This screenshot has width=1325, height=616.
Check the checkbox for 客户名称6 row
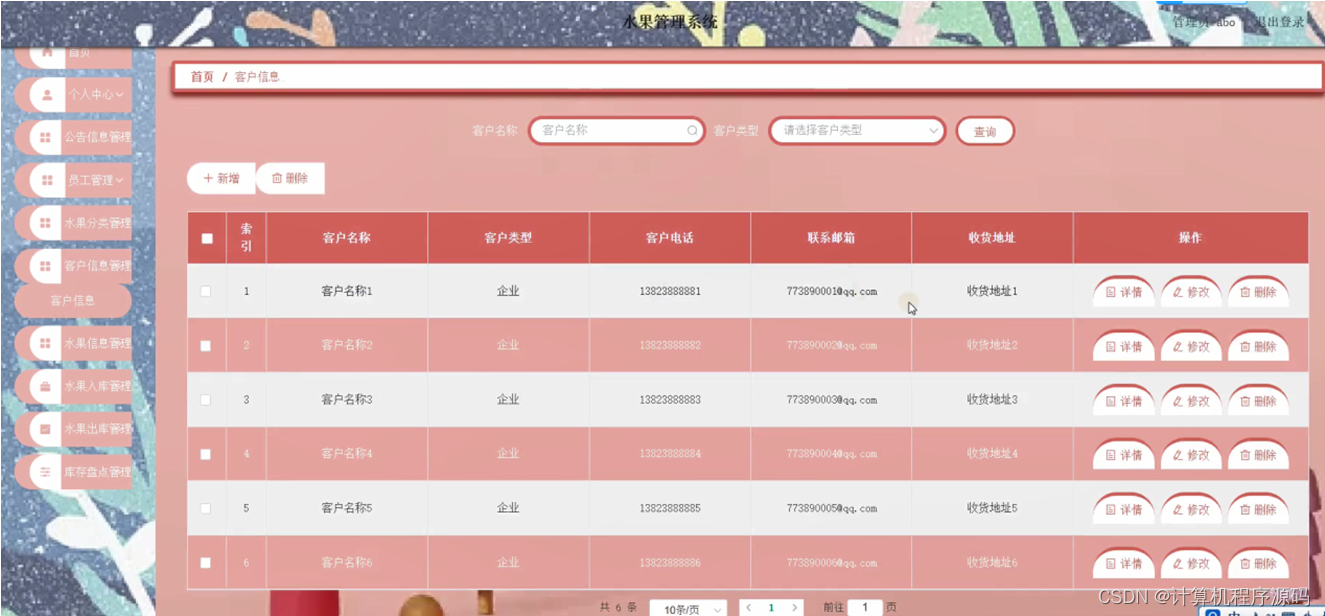(206, 563)
